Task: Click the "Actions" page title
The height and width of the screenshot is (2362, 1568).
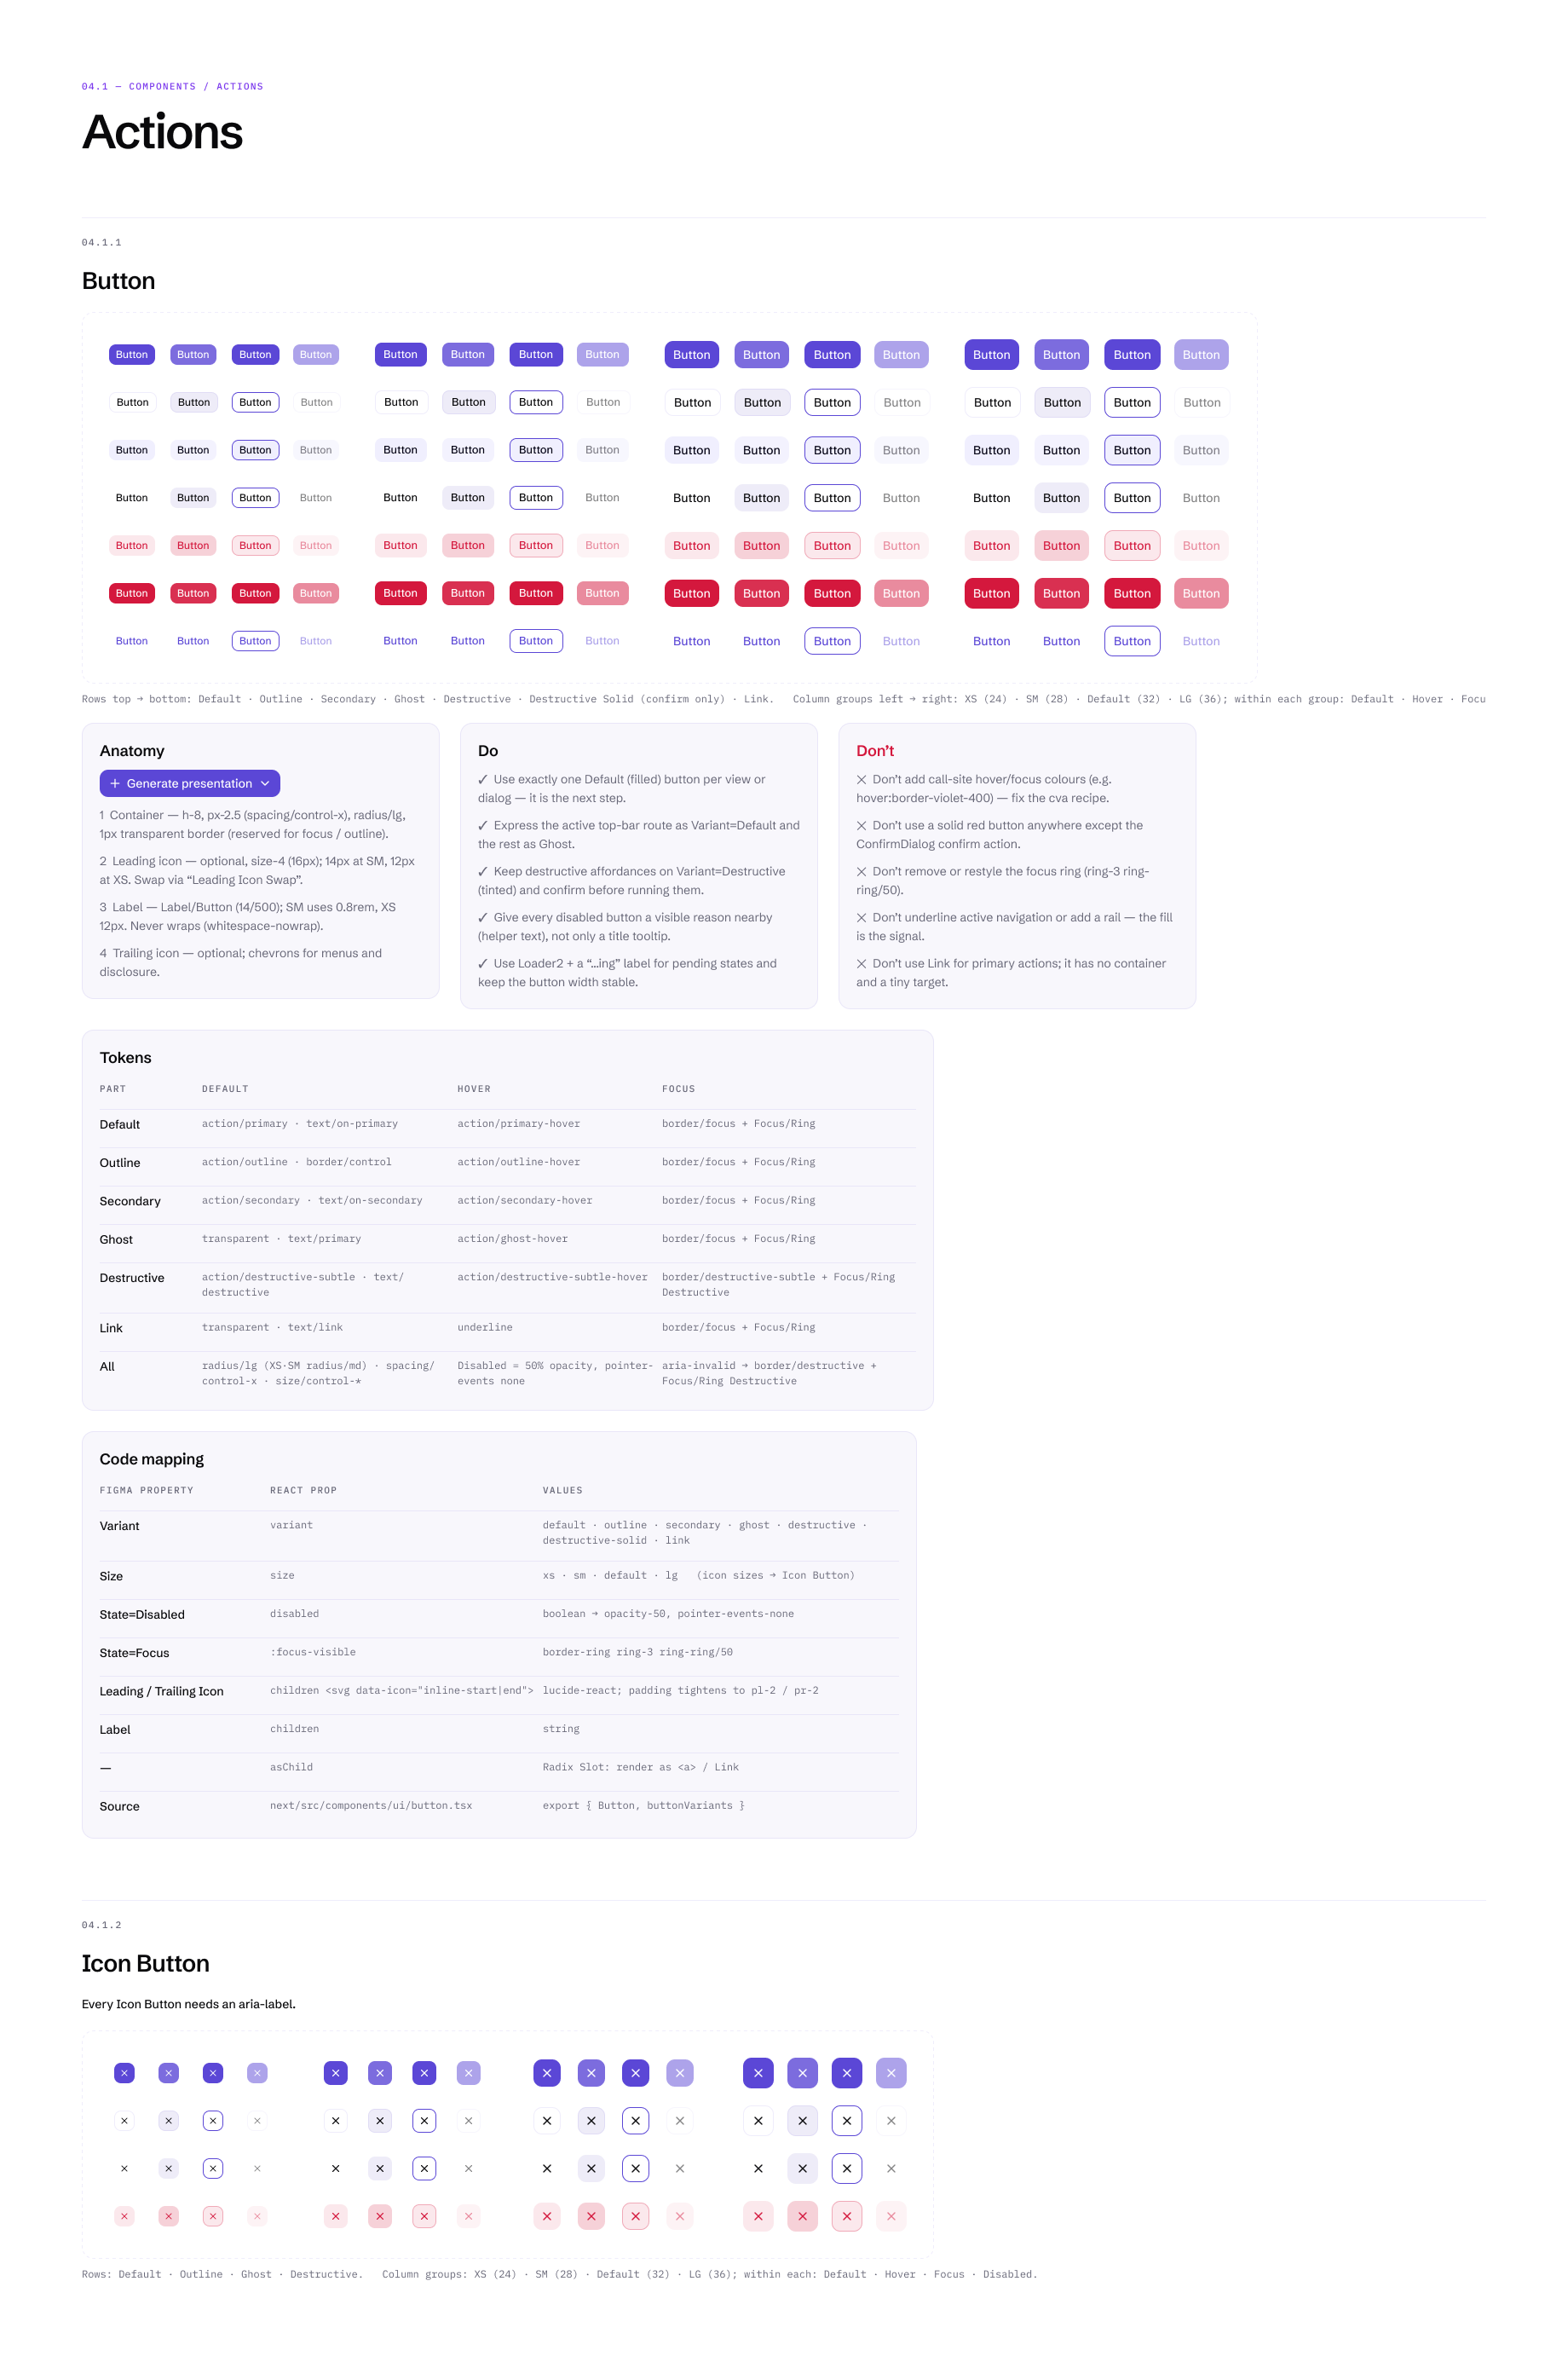Action: pyautogui.click(x=162, y=132)
